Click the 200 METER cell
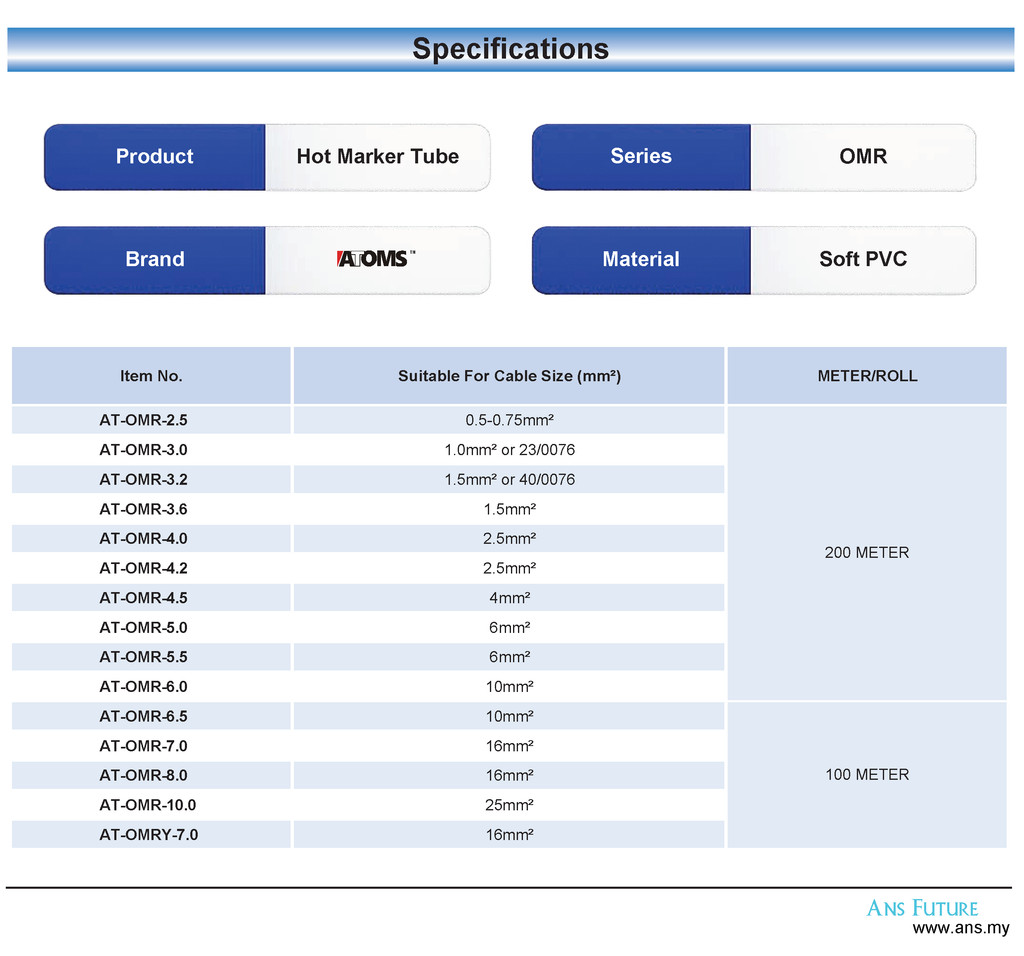1024x956 pixels. point(867,552)
